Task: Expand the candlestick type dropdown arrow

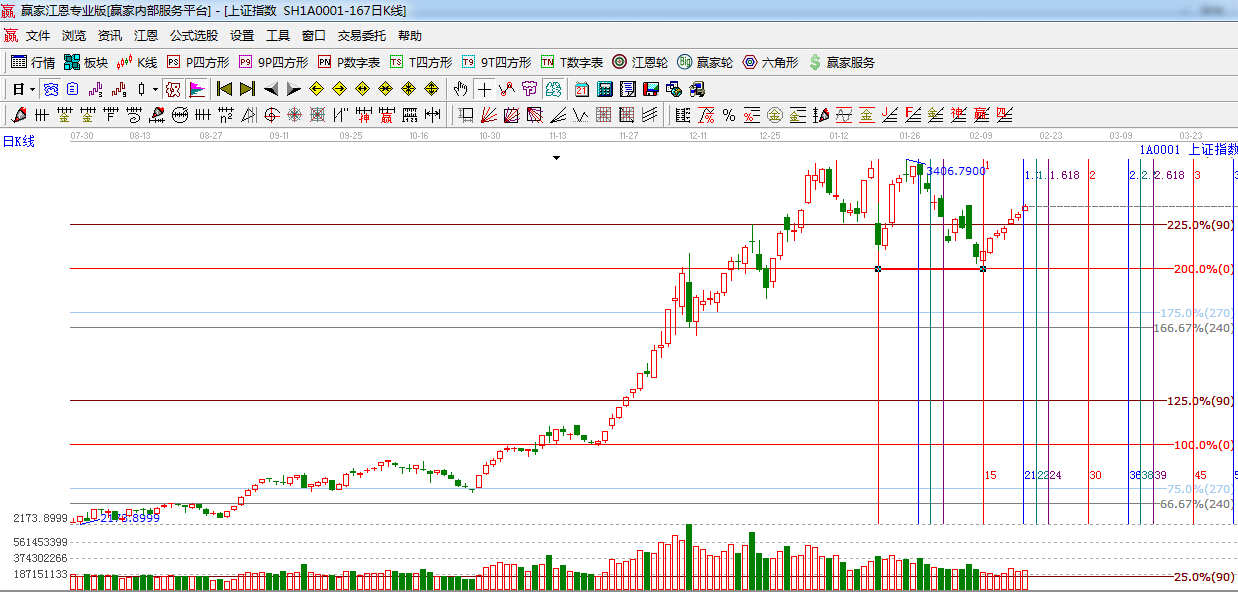Action: pyautogui.click(x=155, y=89)
